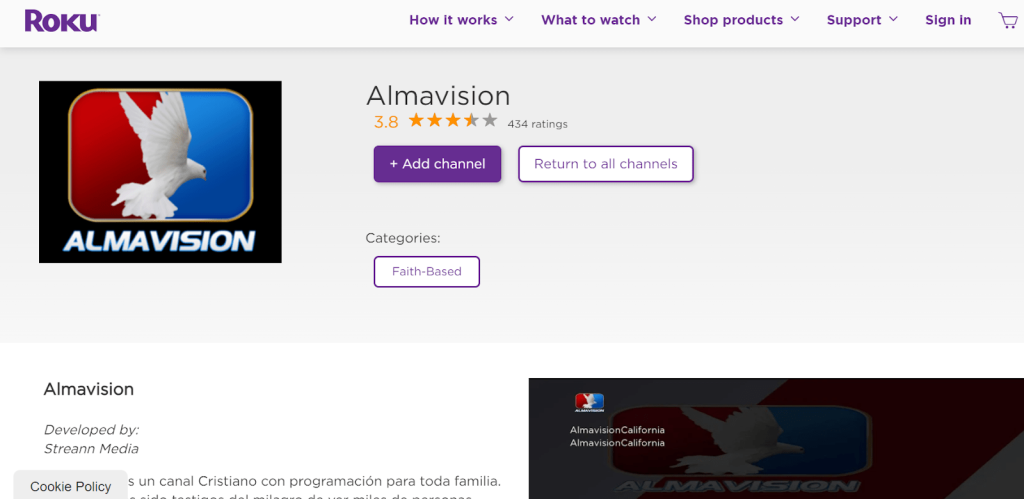1024x499 pixels.
Task: Click the + Add channel button
Action: [438, 164]
